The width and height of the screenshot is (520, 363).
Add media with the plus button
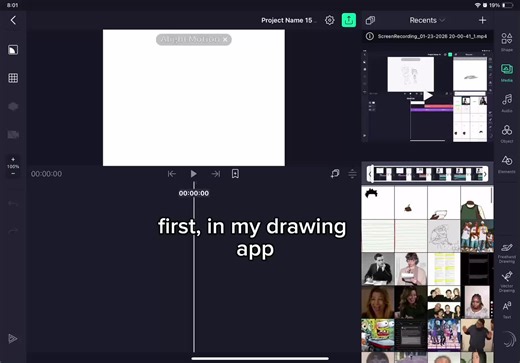point(482,20)
